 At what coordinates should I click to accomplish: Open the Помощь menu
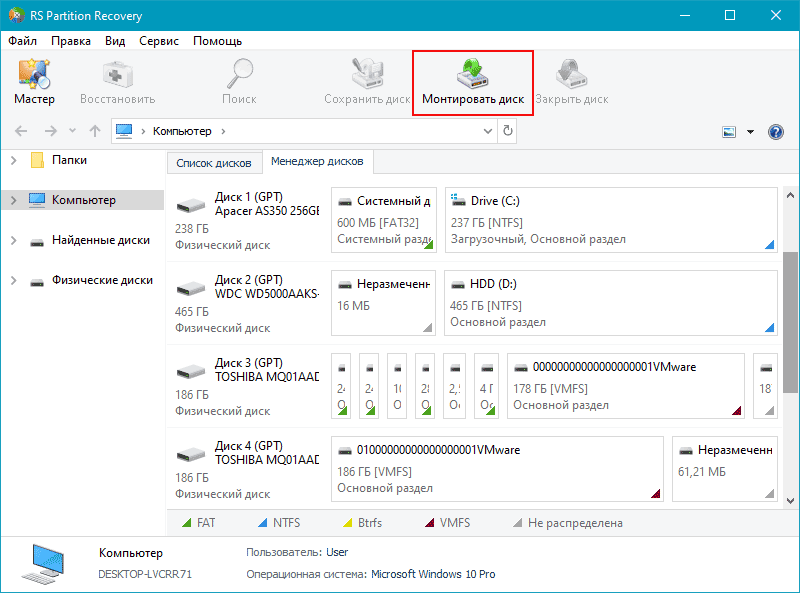[x=217, y=41]
